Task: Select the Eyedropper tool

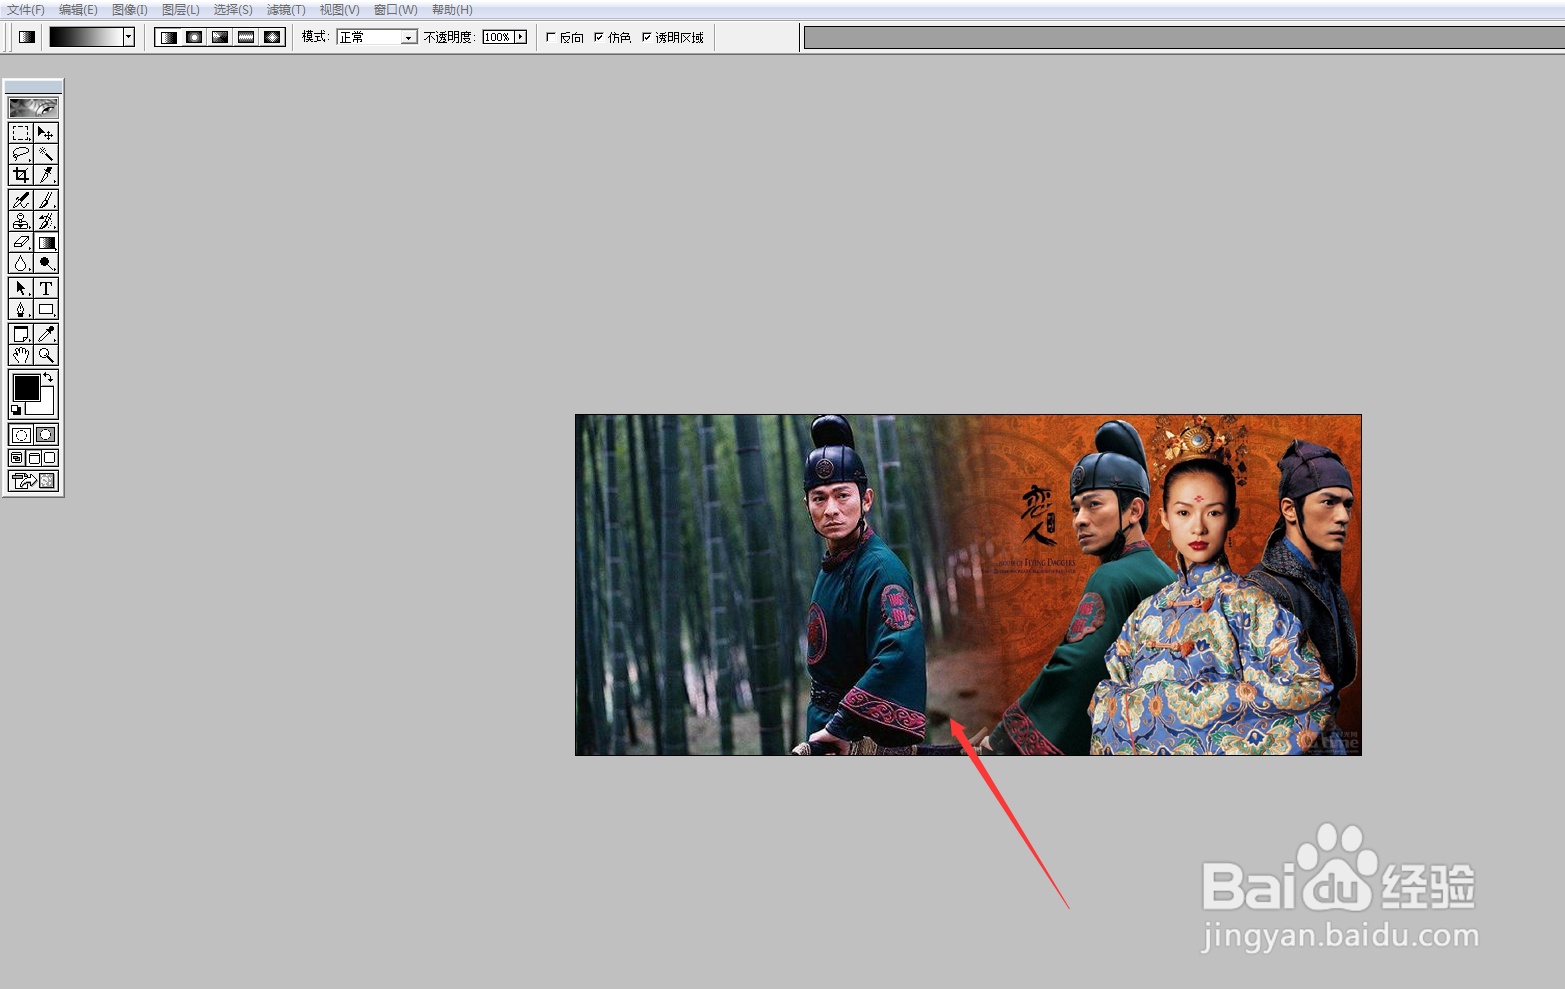Action: [46, 334]
